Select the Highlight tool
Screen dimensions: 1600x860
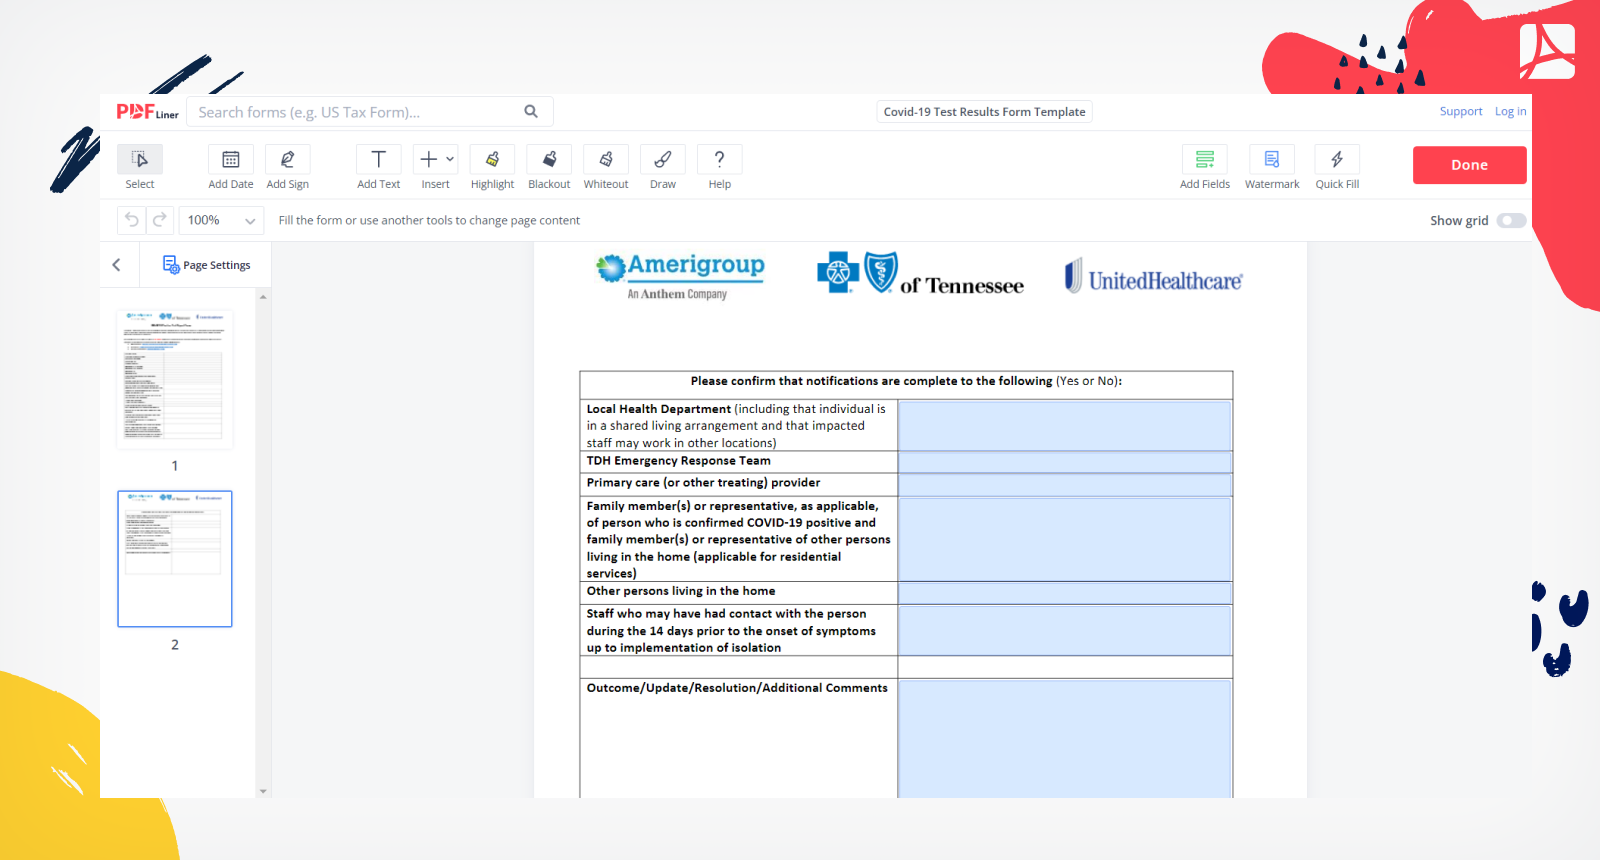point(492,167)
